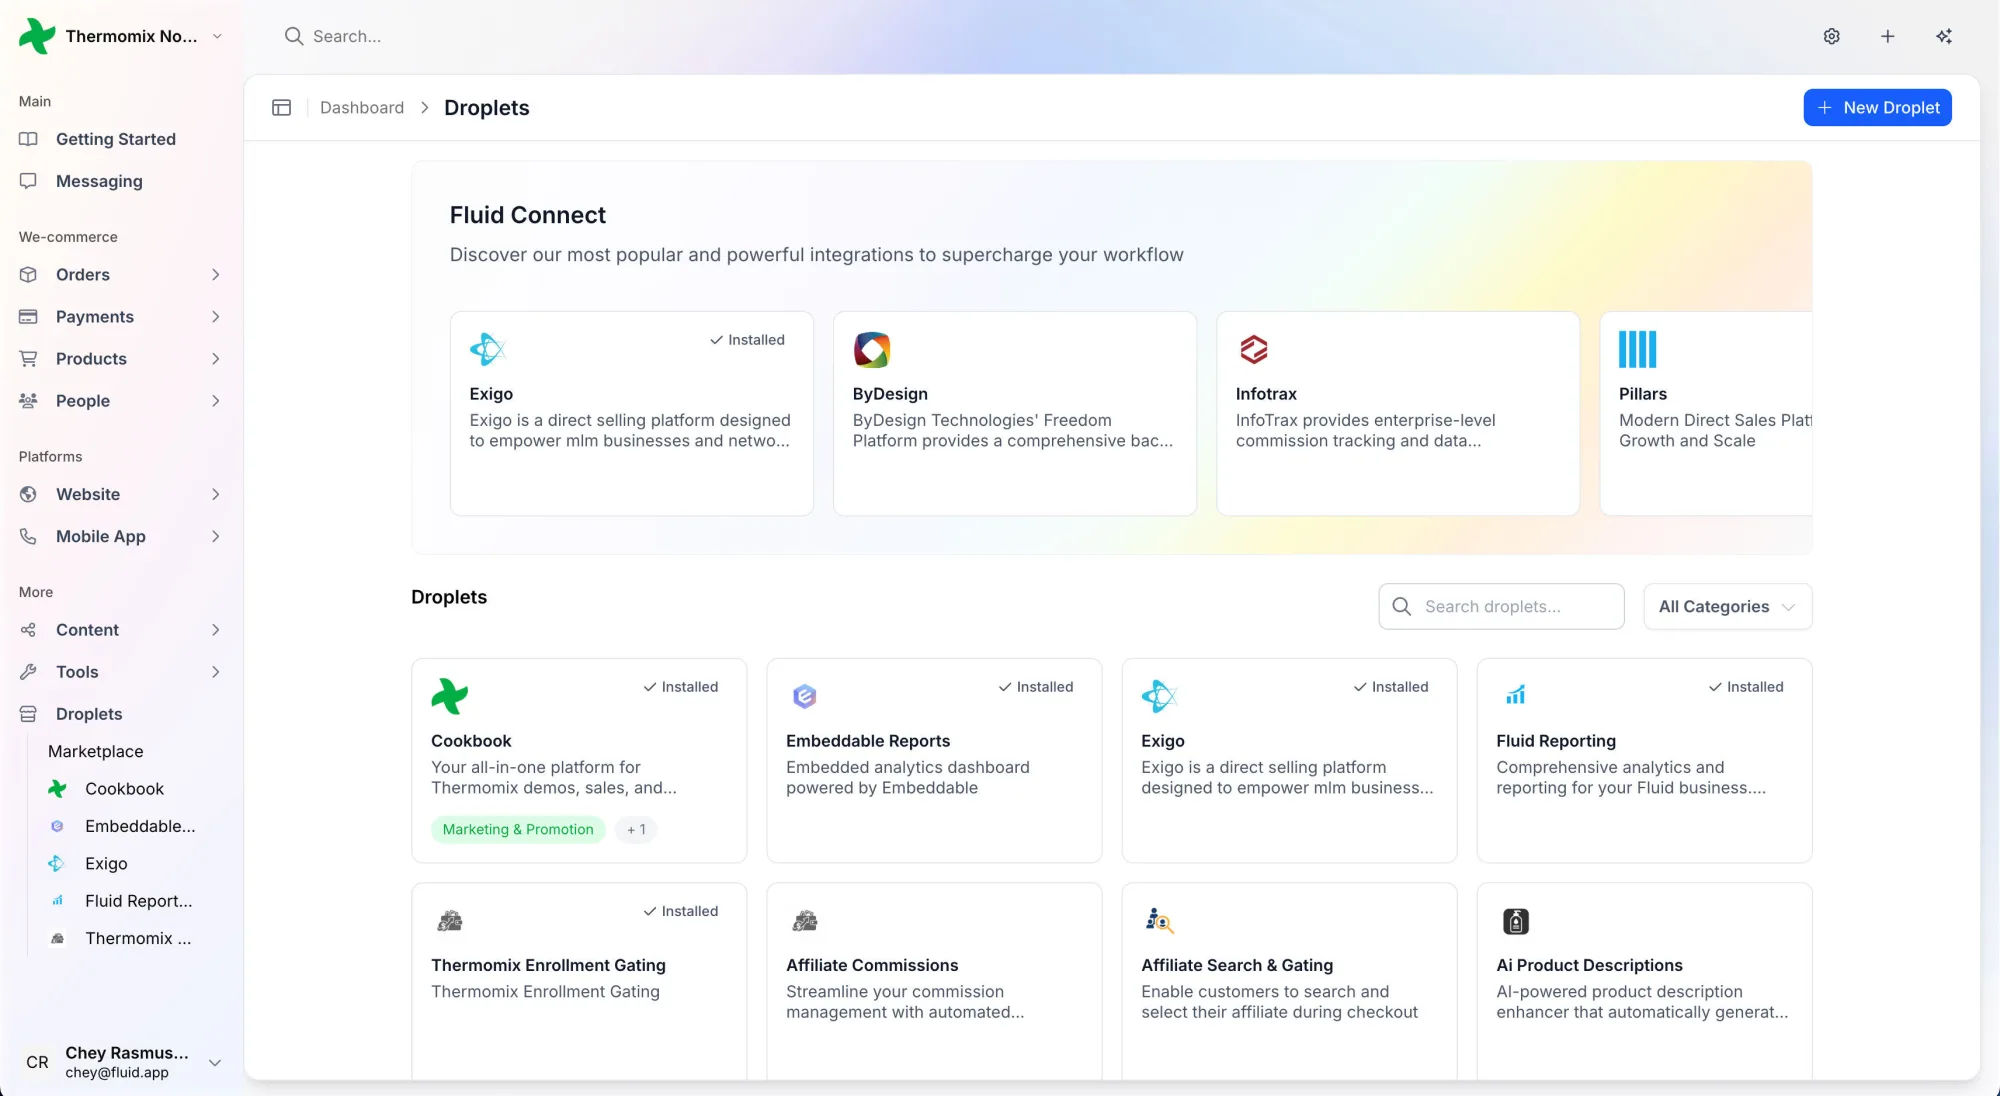Open settings gear icon in top bar
This screenshot has width=2000, height=1096.
click(x=1831, y=36)
